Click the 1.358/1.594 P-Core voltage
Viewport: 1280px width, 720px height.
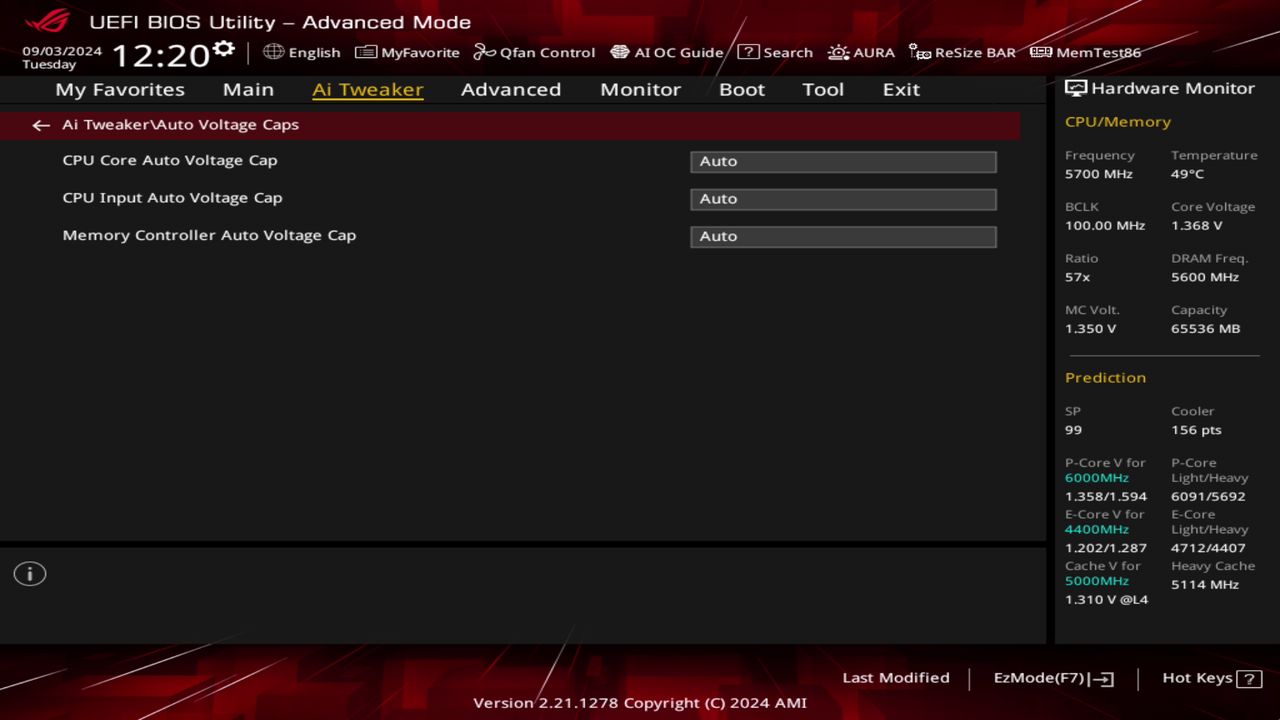[1106, 497]
